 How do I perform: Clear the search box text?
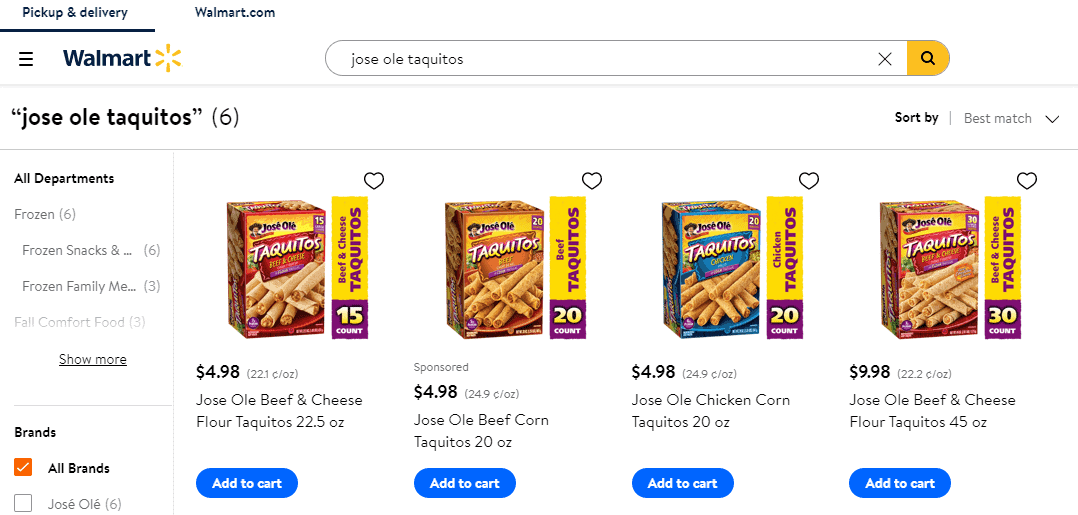[x=884, y=59]
